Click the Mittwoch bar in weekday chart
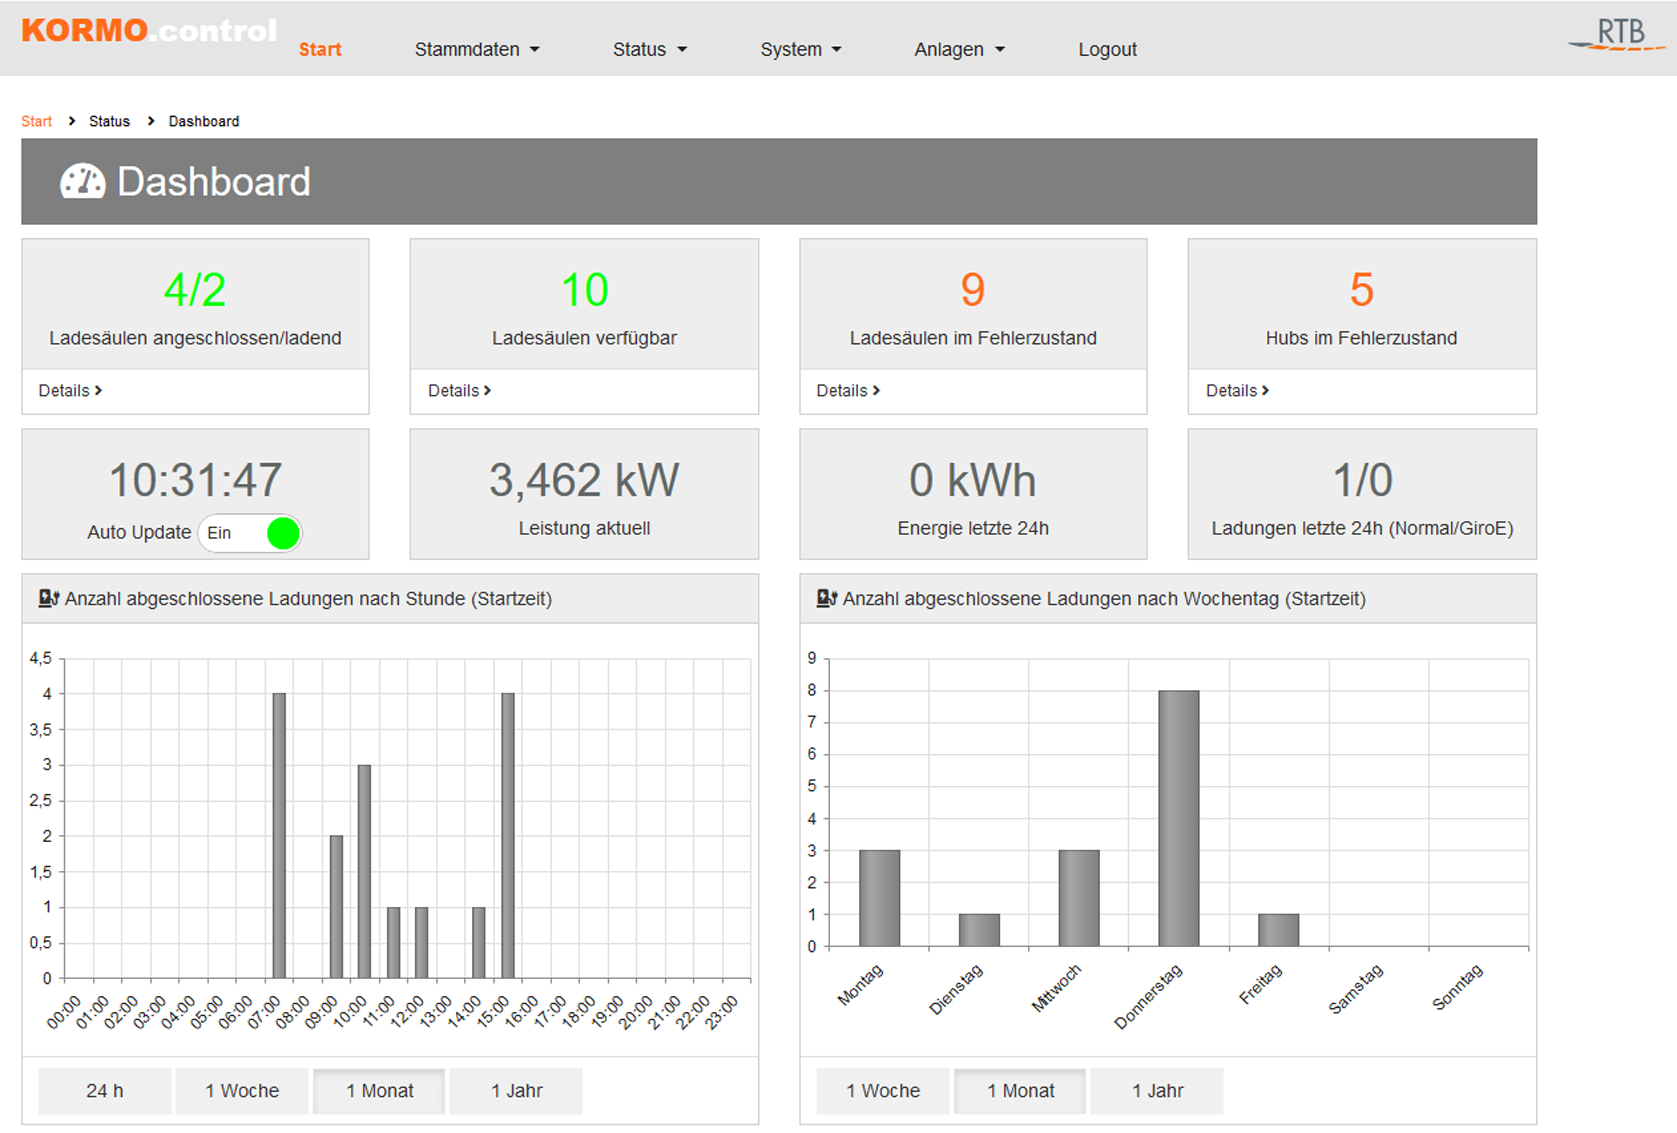This screenshot has width=1677, height=1133. click(x=1079, y=898)
